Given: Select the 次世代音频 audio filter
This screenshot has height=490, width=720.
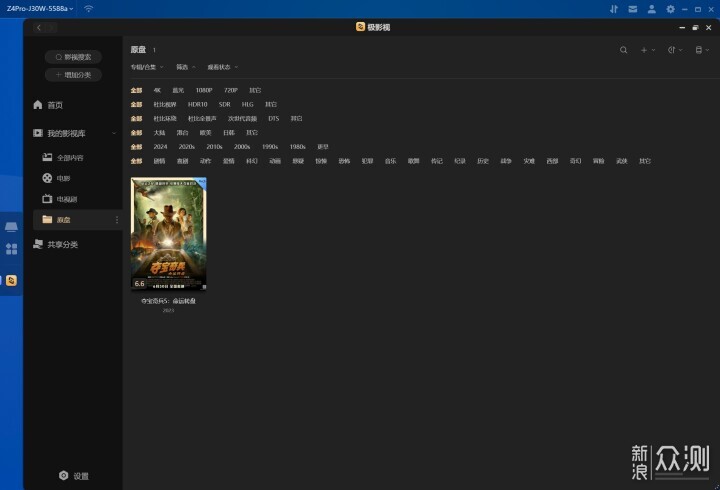Looking at the screenshot, I should (x=242, y=118).
